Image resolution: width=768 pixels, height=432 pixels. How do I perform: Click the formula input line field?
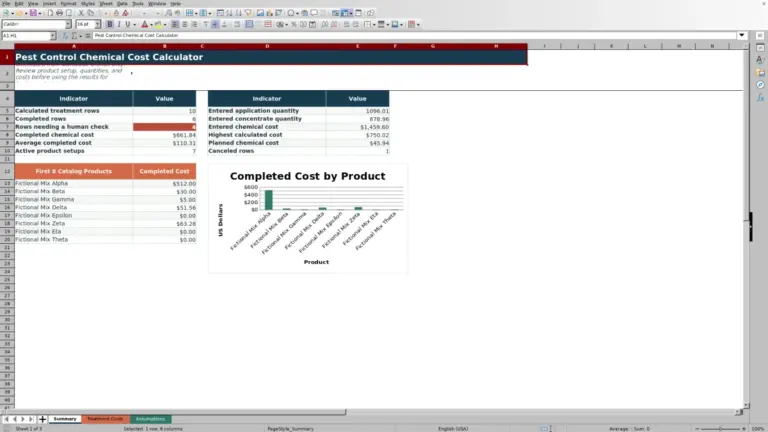tap(414, 35)
